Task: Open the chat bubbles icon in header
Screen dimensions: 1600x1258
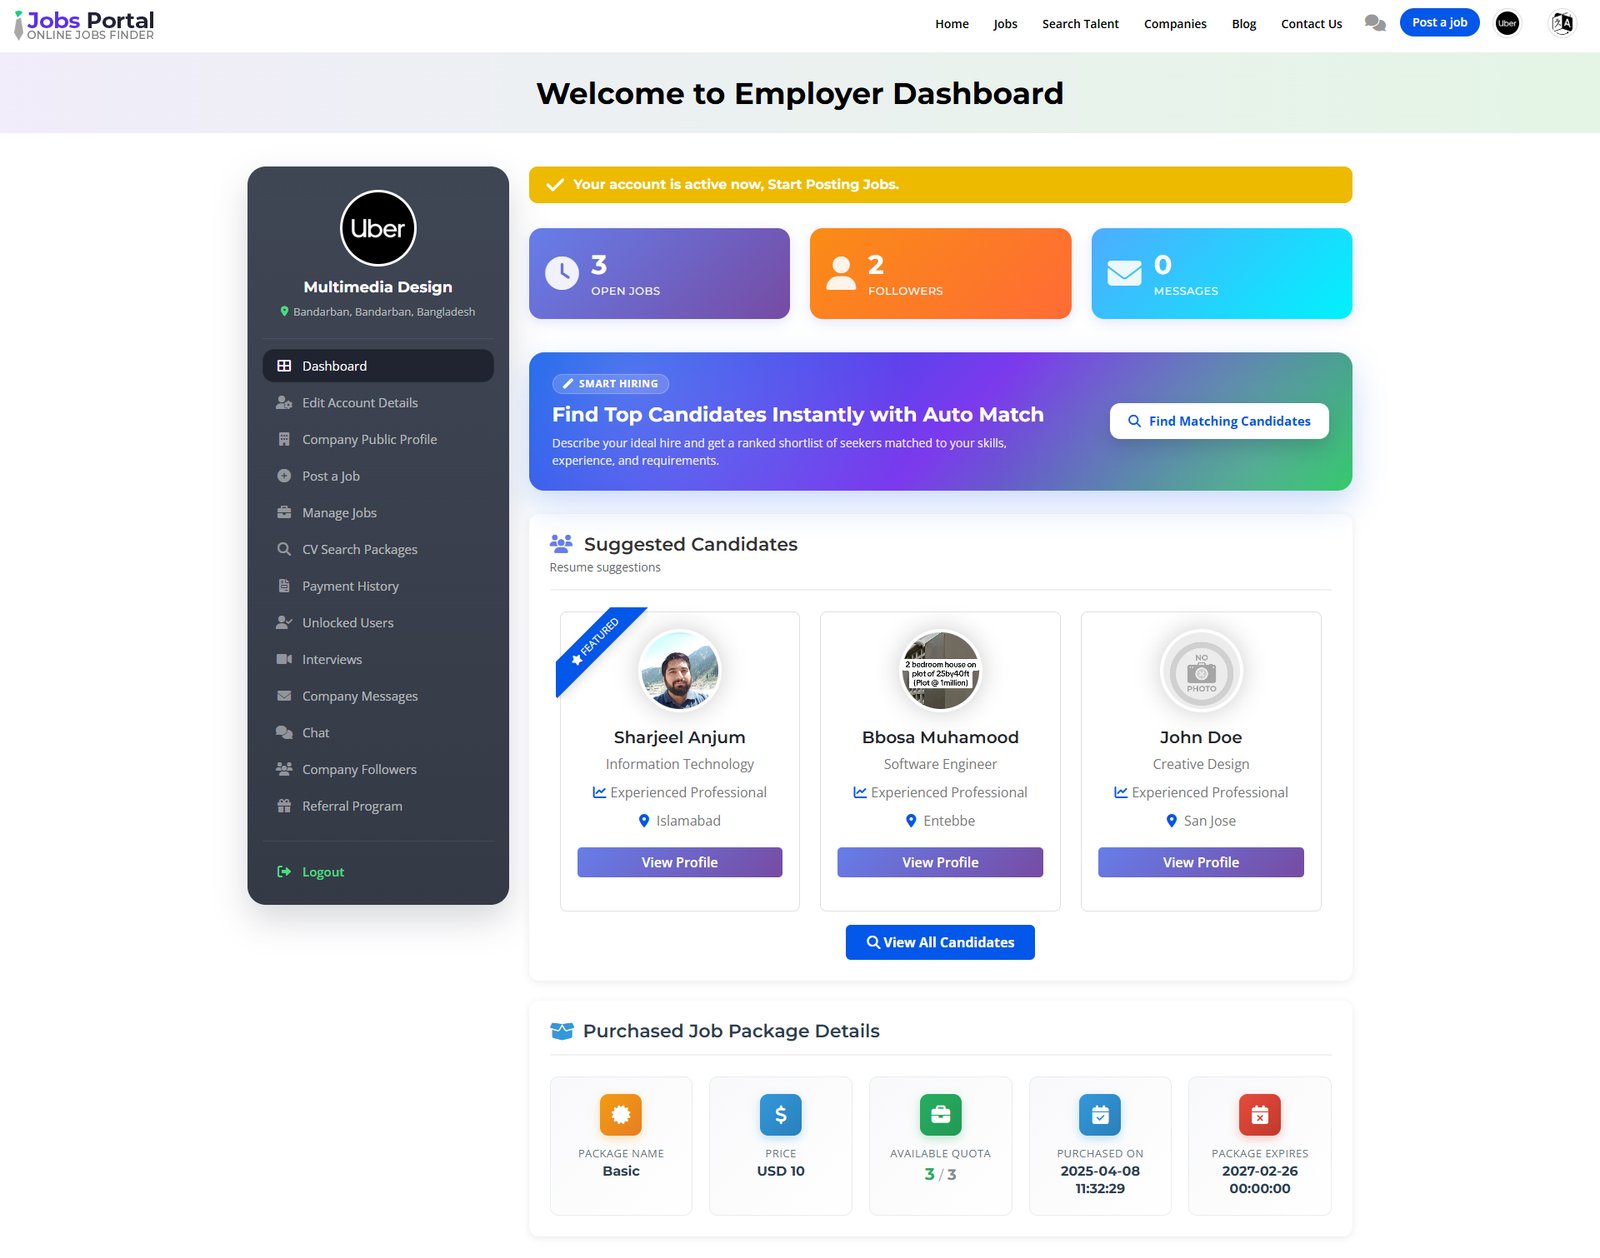Action: click(x=1375, y=23)
